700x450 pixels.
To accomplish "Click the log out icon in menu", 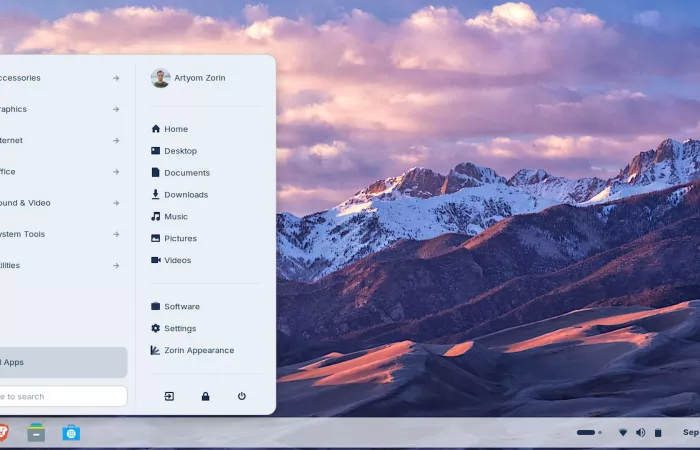I will pyautogui.click(x=169, y=396).
